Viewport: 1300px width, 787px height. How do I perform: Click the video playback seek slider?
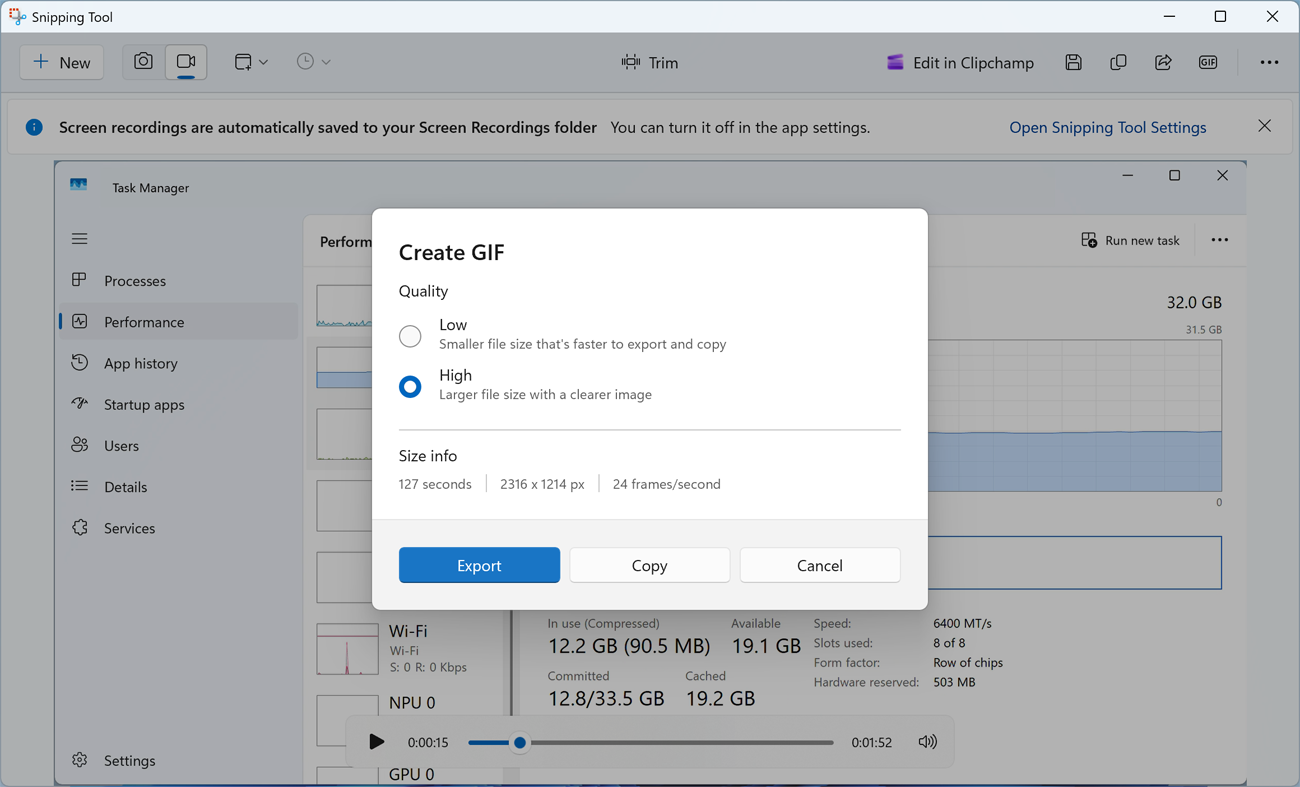point(650,743)
